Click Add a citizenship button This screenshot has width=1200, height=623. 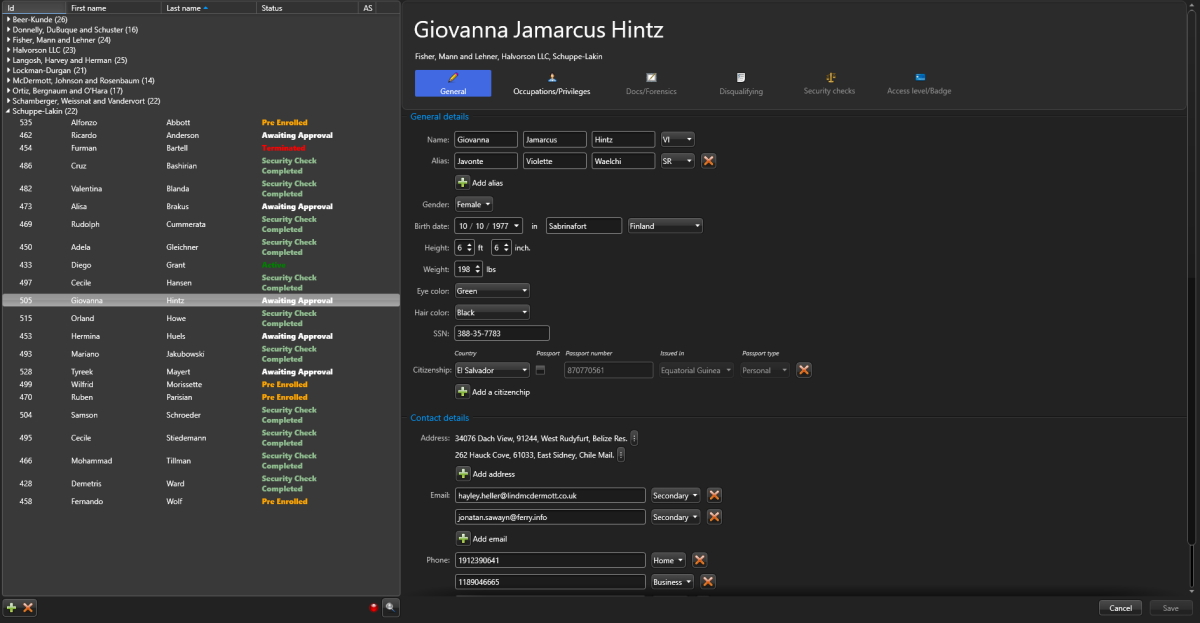point(462,392)
